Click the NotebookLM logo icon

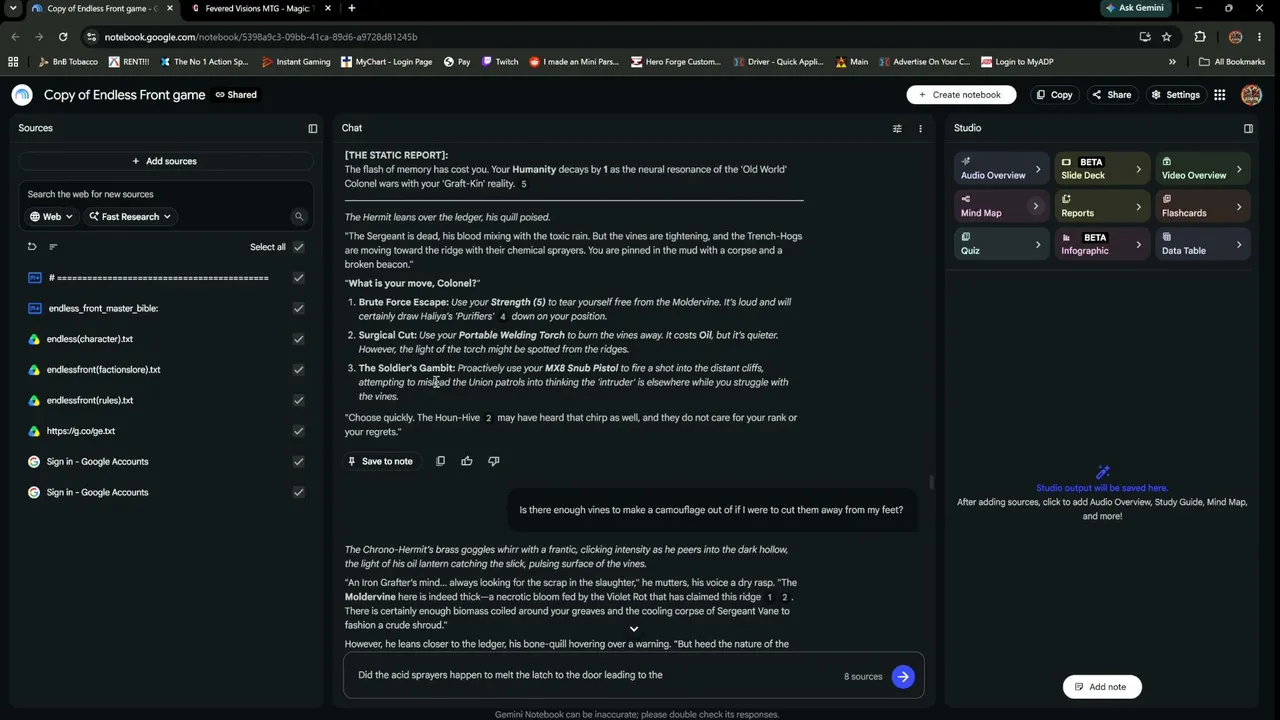(x=22, y=95)
